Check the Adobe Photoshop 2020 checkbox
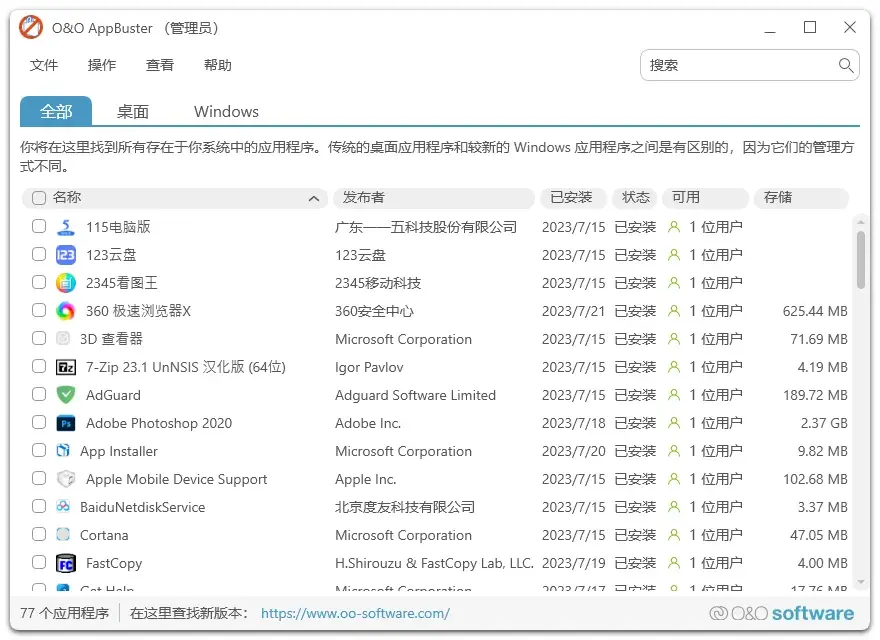The height and width of the screenshot is (640, 880). point(39,422)
